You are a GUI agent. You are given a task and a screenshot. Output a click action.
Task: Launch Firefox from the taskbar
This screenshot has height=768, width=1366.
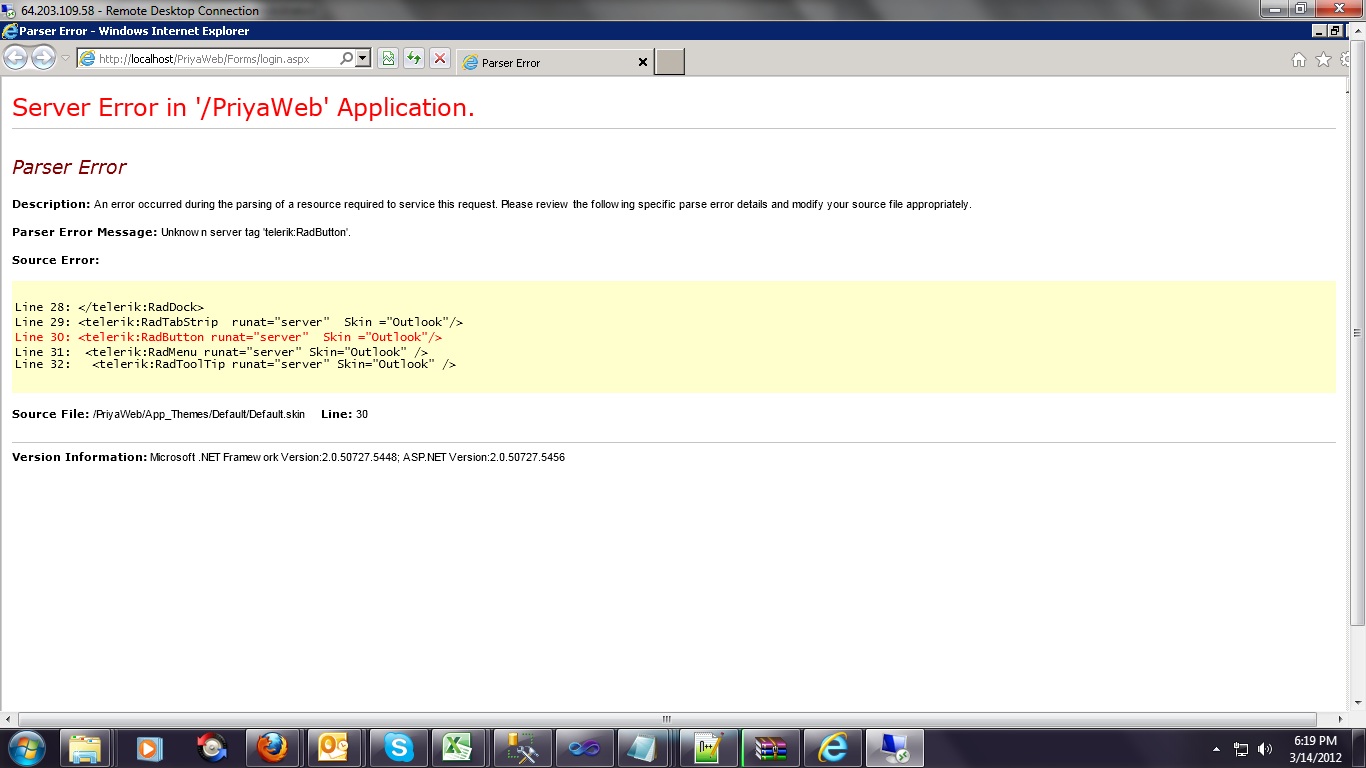pos(271,748)
